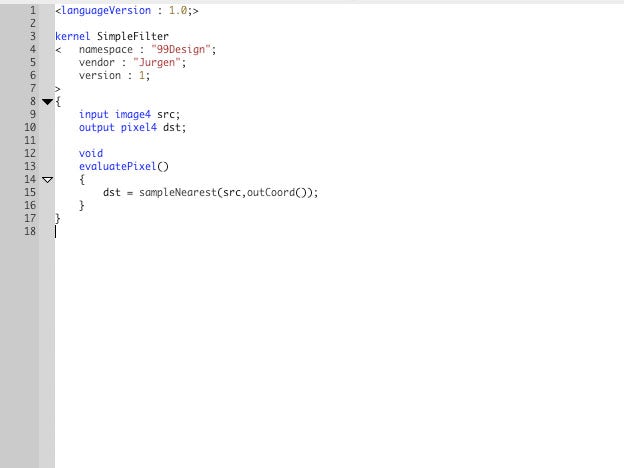
Task: Click the '1.0' version value
Action: point(178,10)
